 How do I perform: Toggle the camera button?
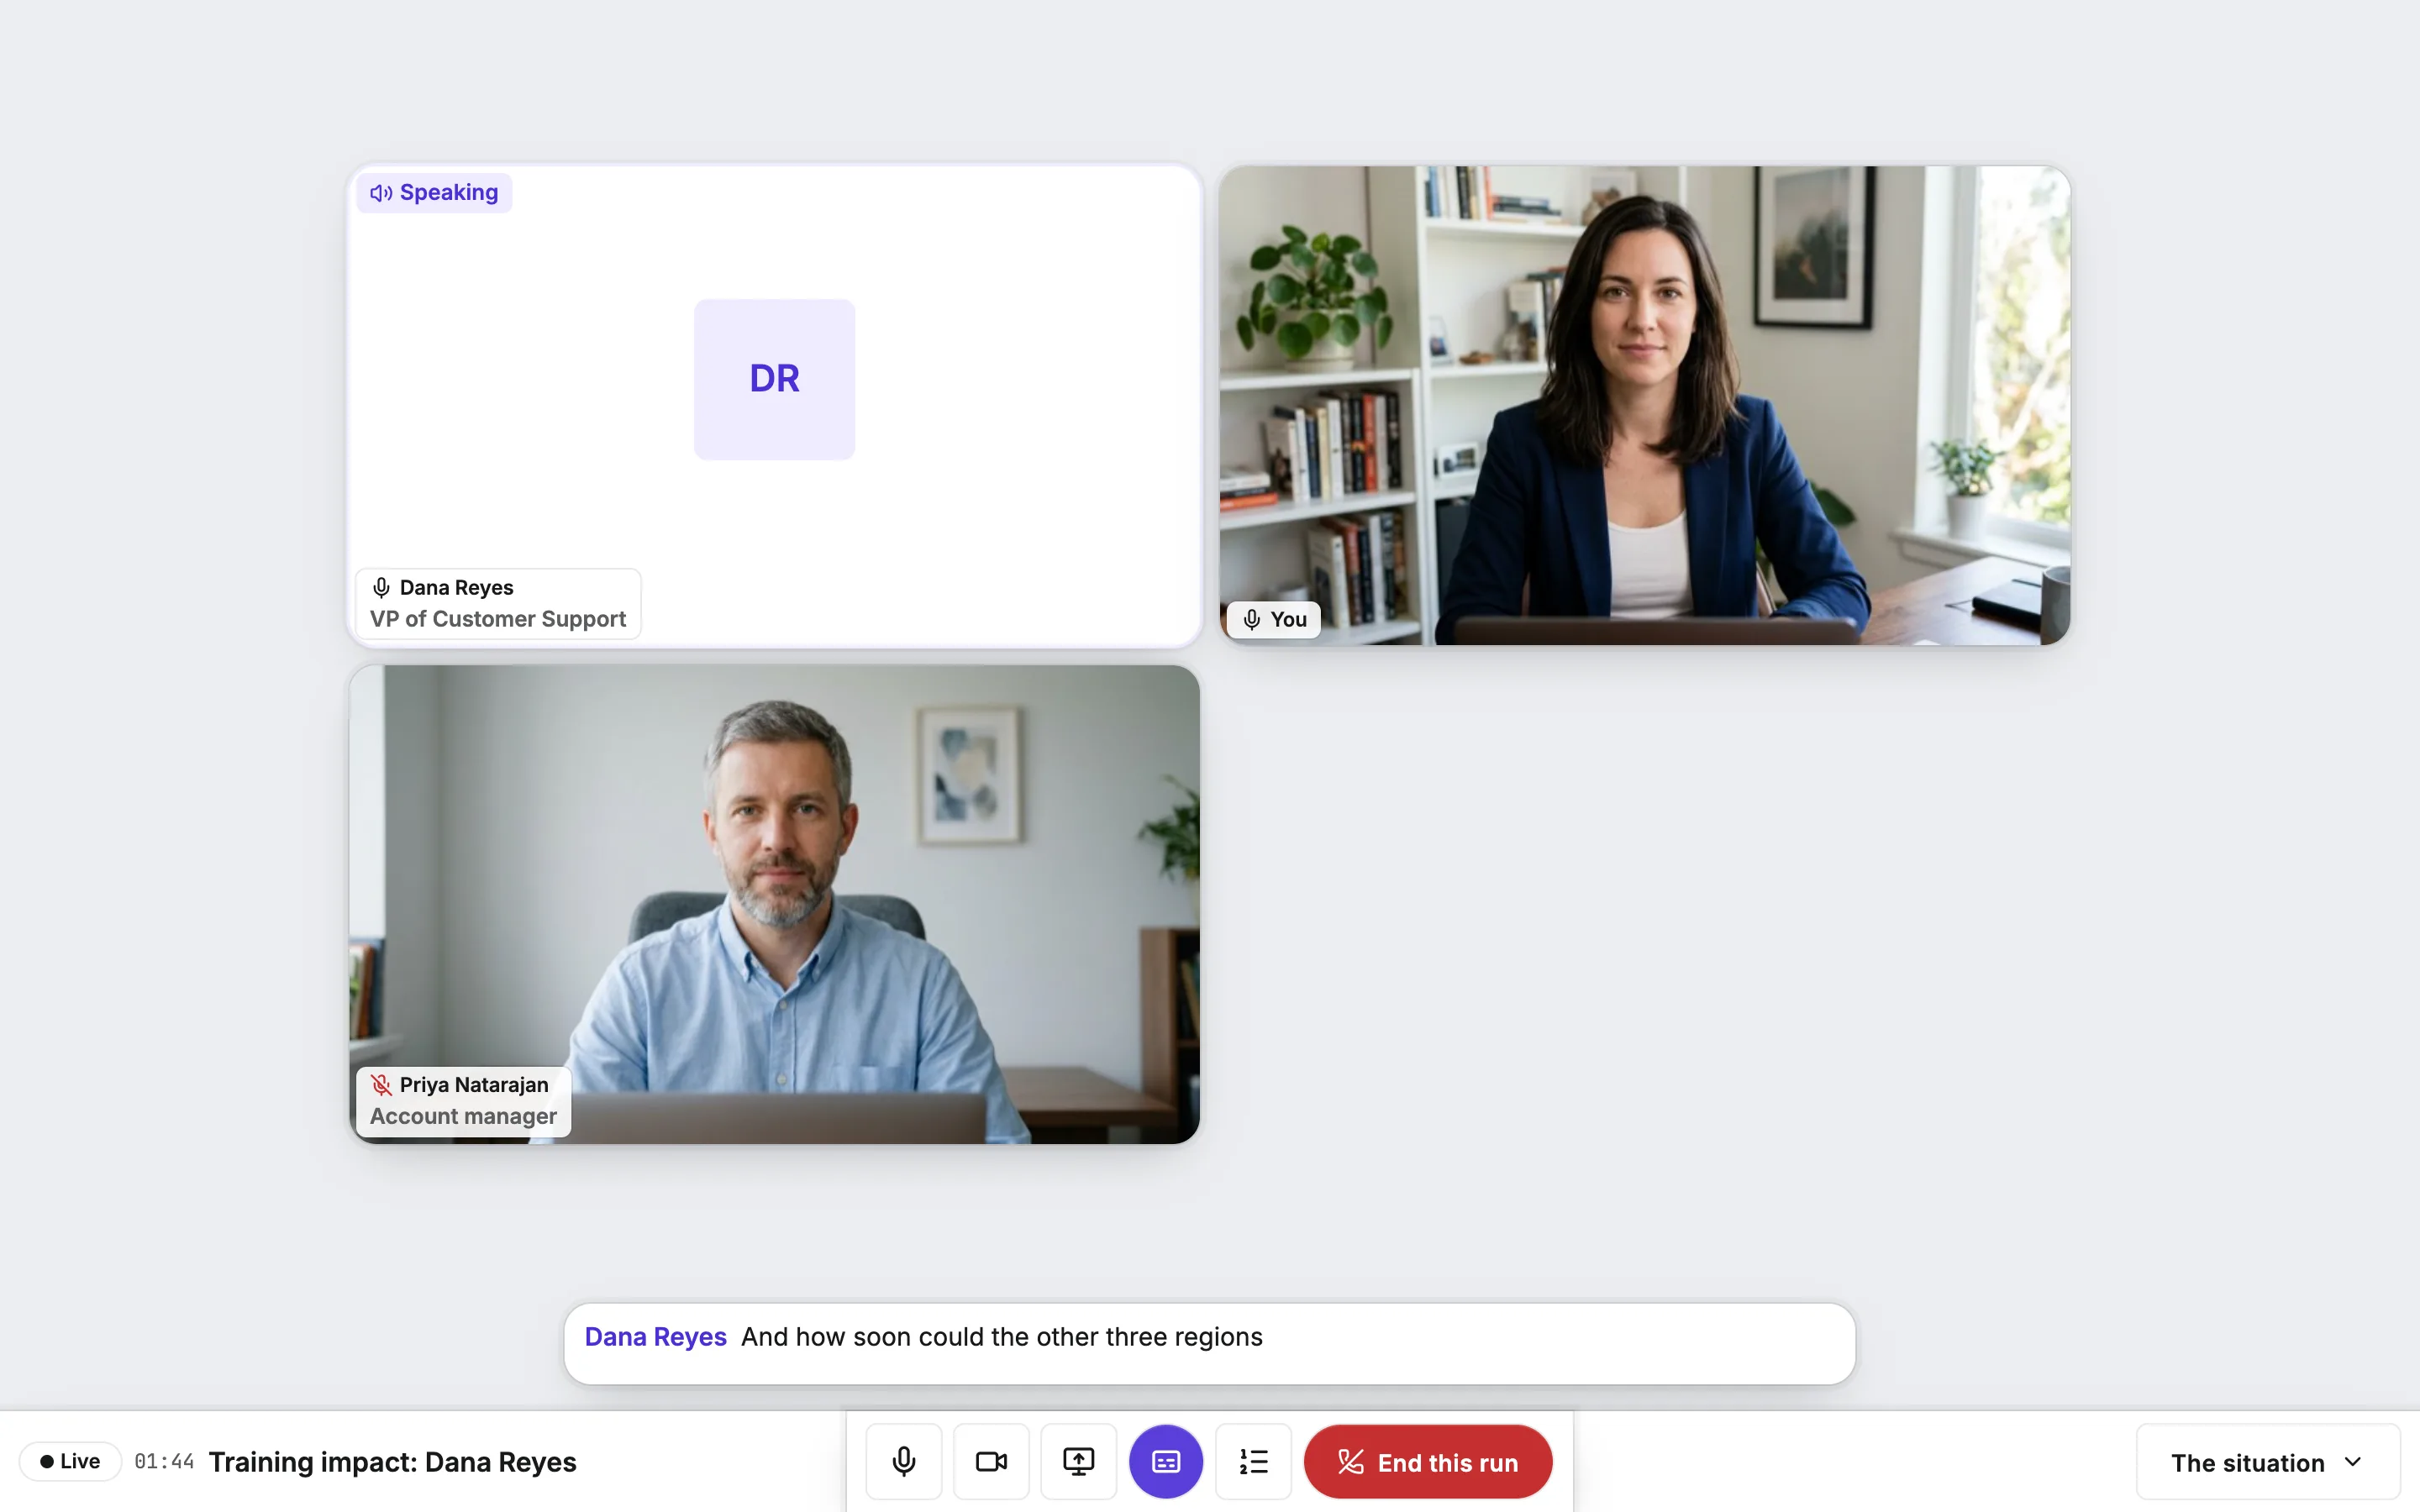990,1461
